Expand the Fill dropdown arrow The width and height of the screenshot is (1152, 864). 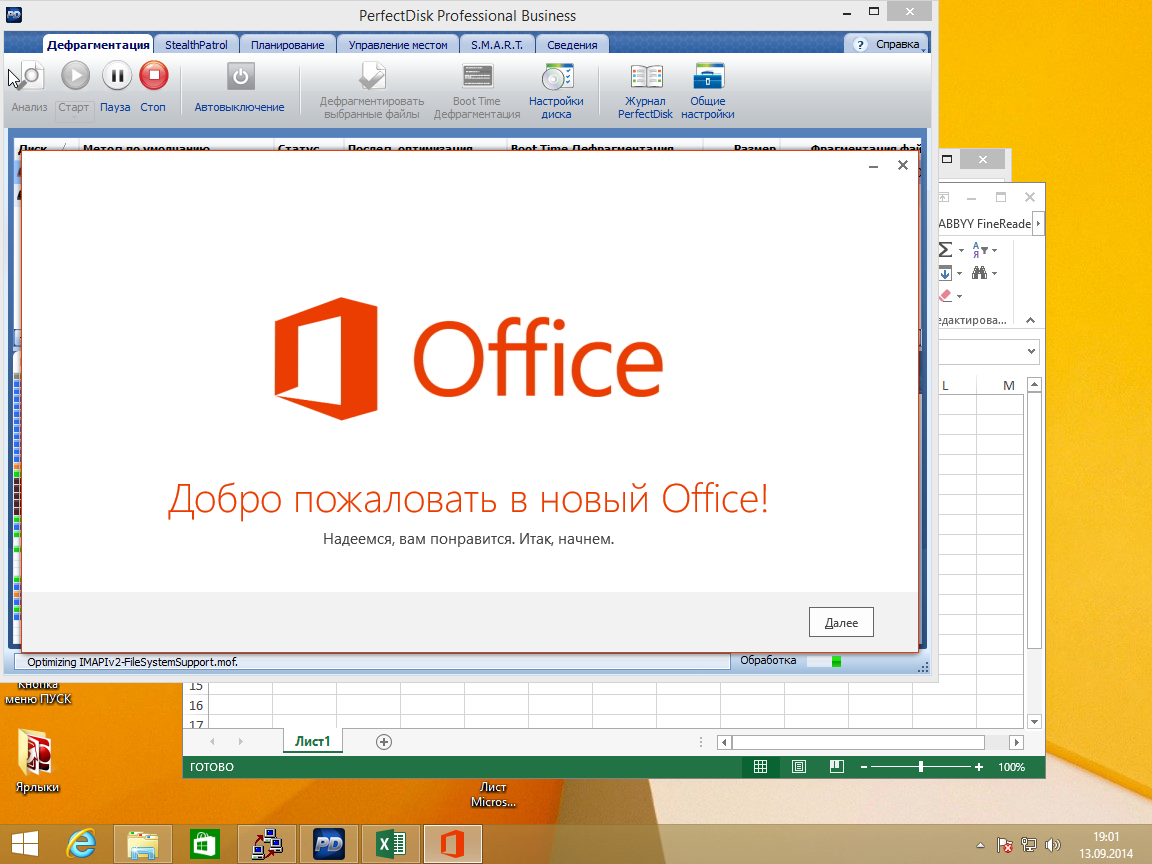959,274
